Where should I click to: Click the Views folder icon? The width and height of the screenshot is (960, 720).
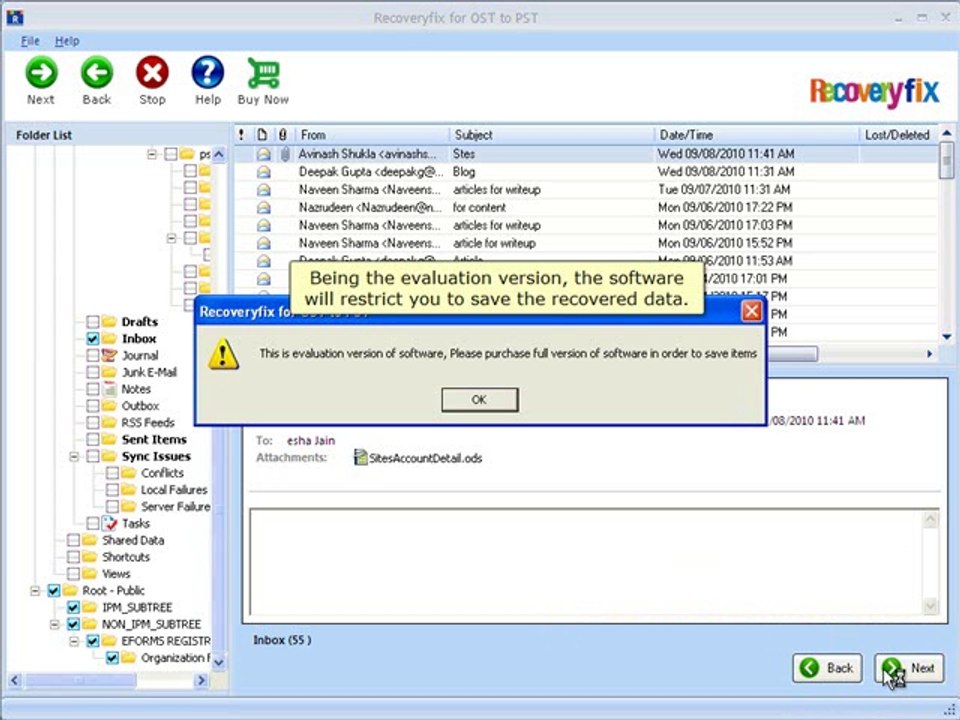(90, 574)
